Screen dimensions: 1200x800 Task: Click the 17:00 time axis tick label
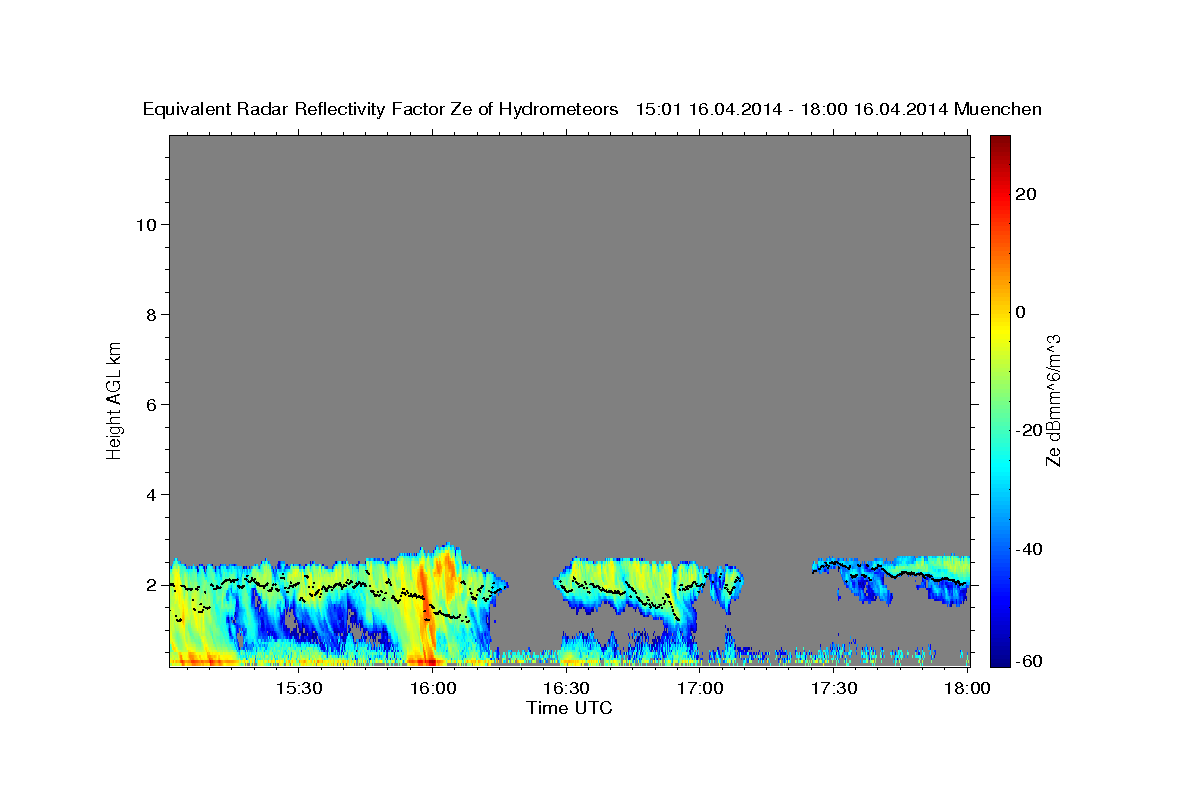pyautogui.click(x=700, y=688)
